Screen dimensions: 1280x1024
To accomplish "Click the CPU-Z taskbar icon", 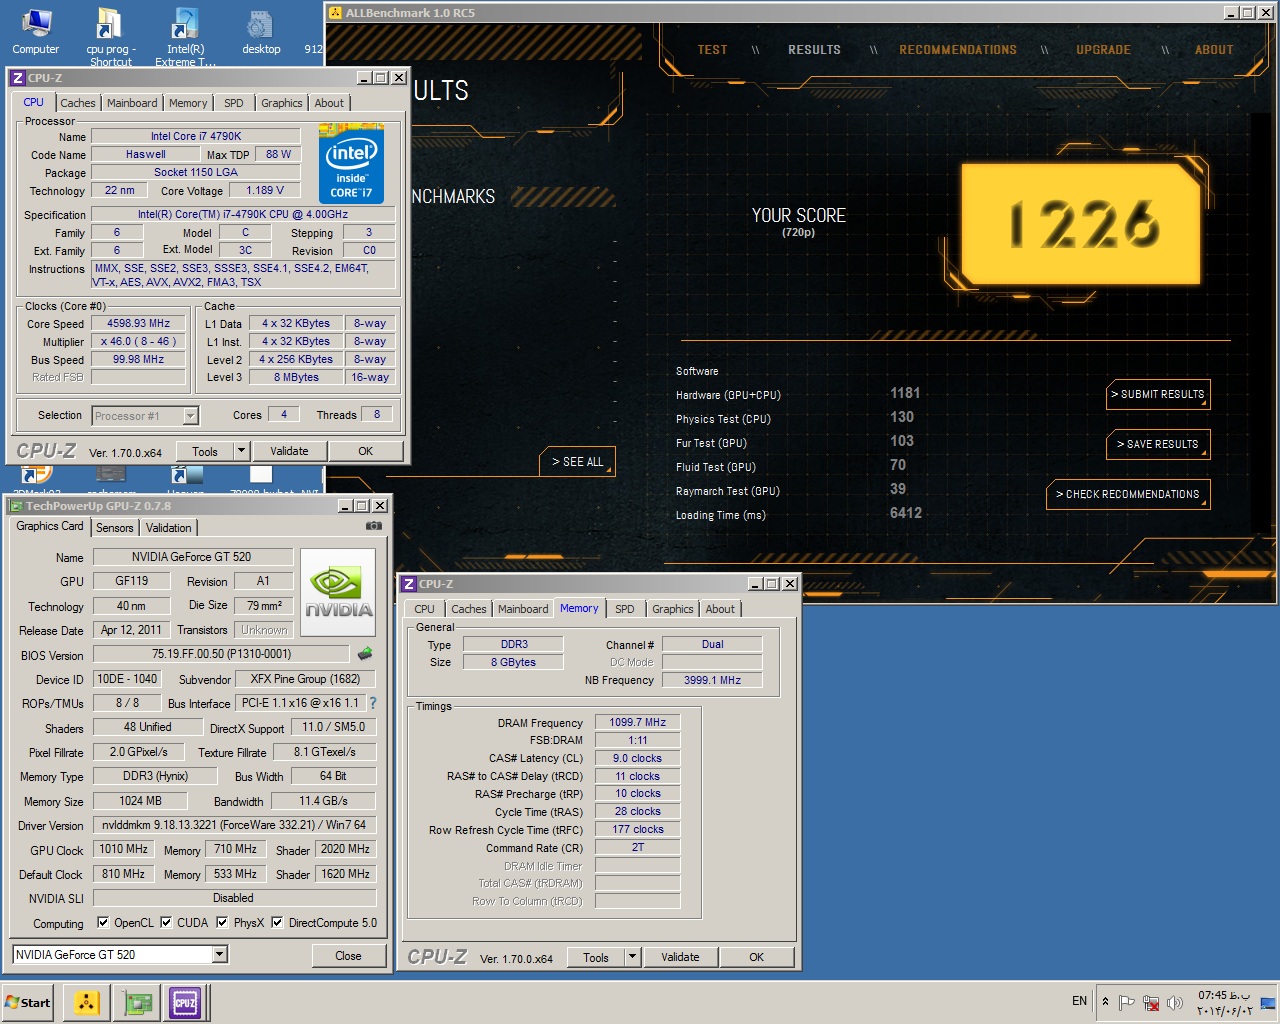I will pyautogui.click(x=185, y=1002).
